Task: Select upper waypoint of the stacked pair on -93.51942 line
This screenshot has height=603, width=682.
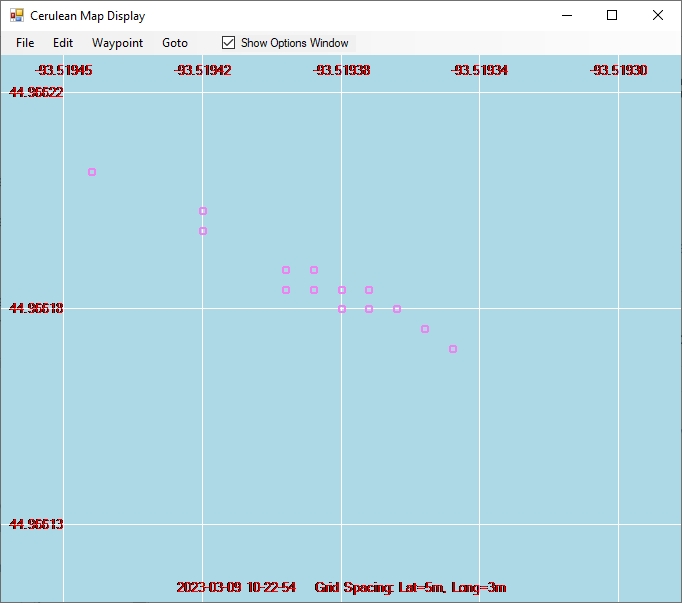Action: click(203, 211)
